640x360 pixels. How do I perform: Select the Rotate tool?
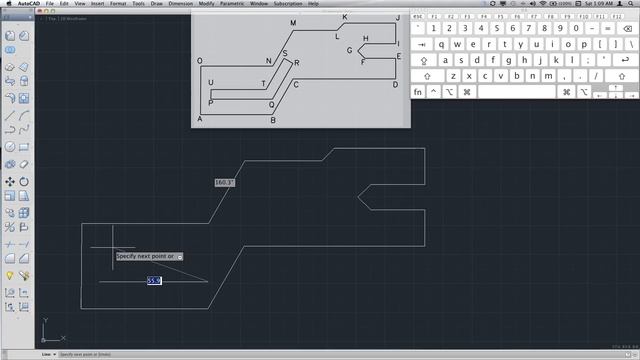[24, 182]
